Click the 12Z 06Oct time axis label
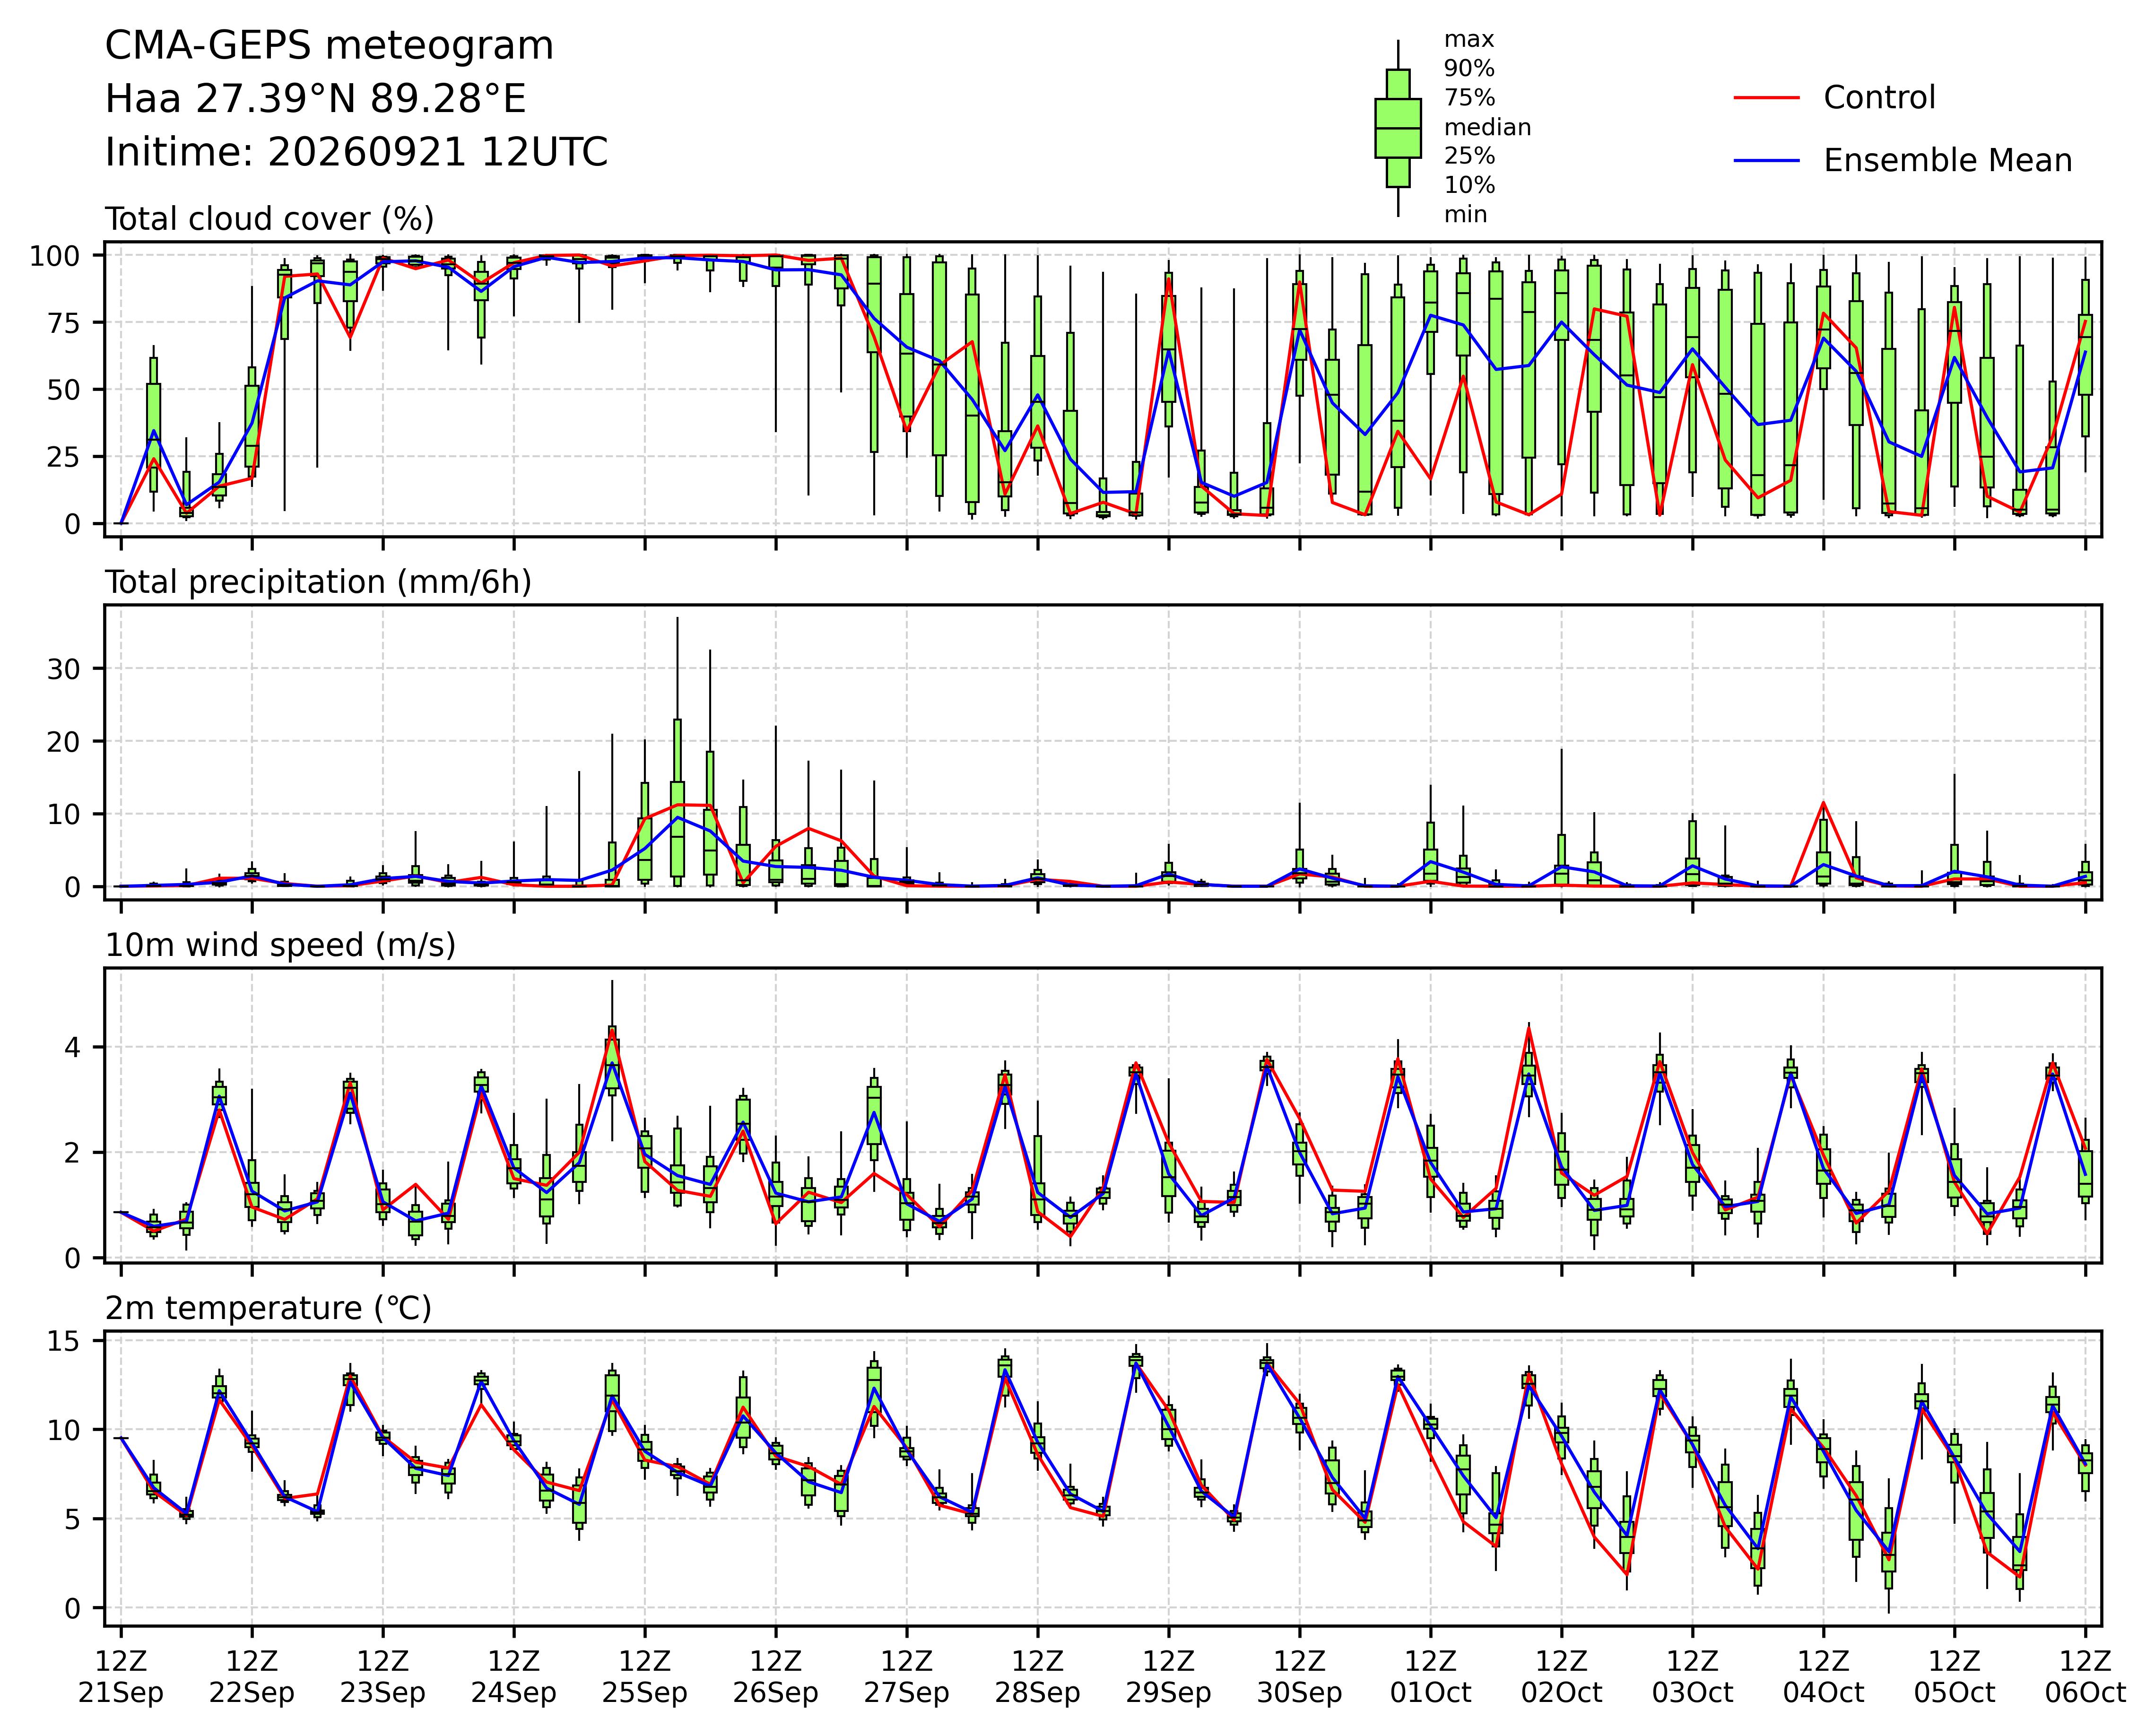The image size is (2155, 1736). pos(2084,1677)
